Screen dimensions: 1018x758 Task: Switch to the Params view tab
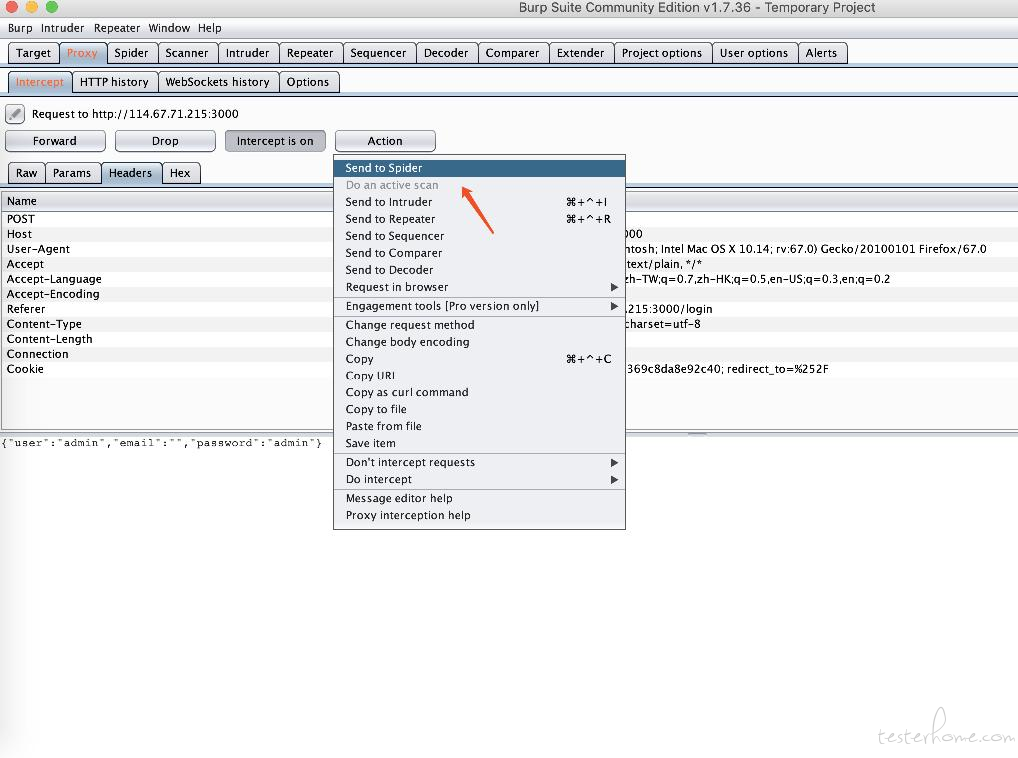(x=72, y=173)
